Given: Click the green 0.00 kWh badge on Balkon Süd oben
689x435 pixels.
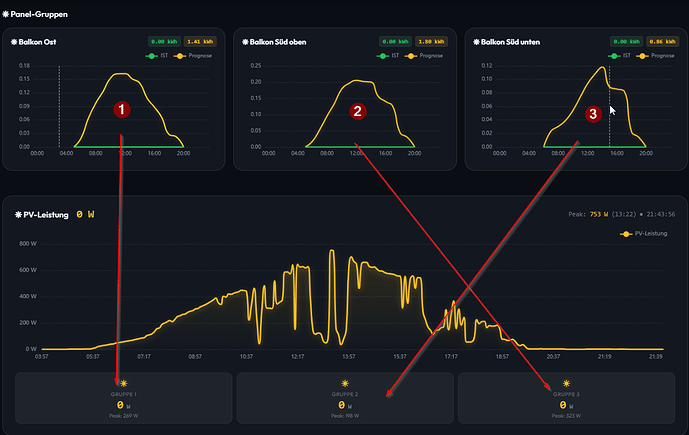Looking at the screenshot, I should (395, 42).
